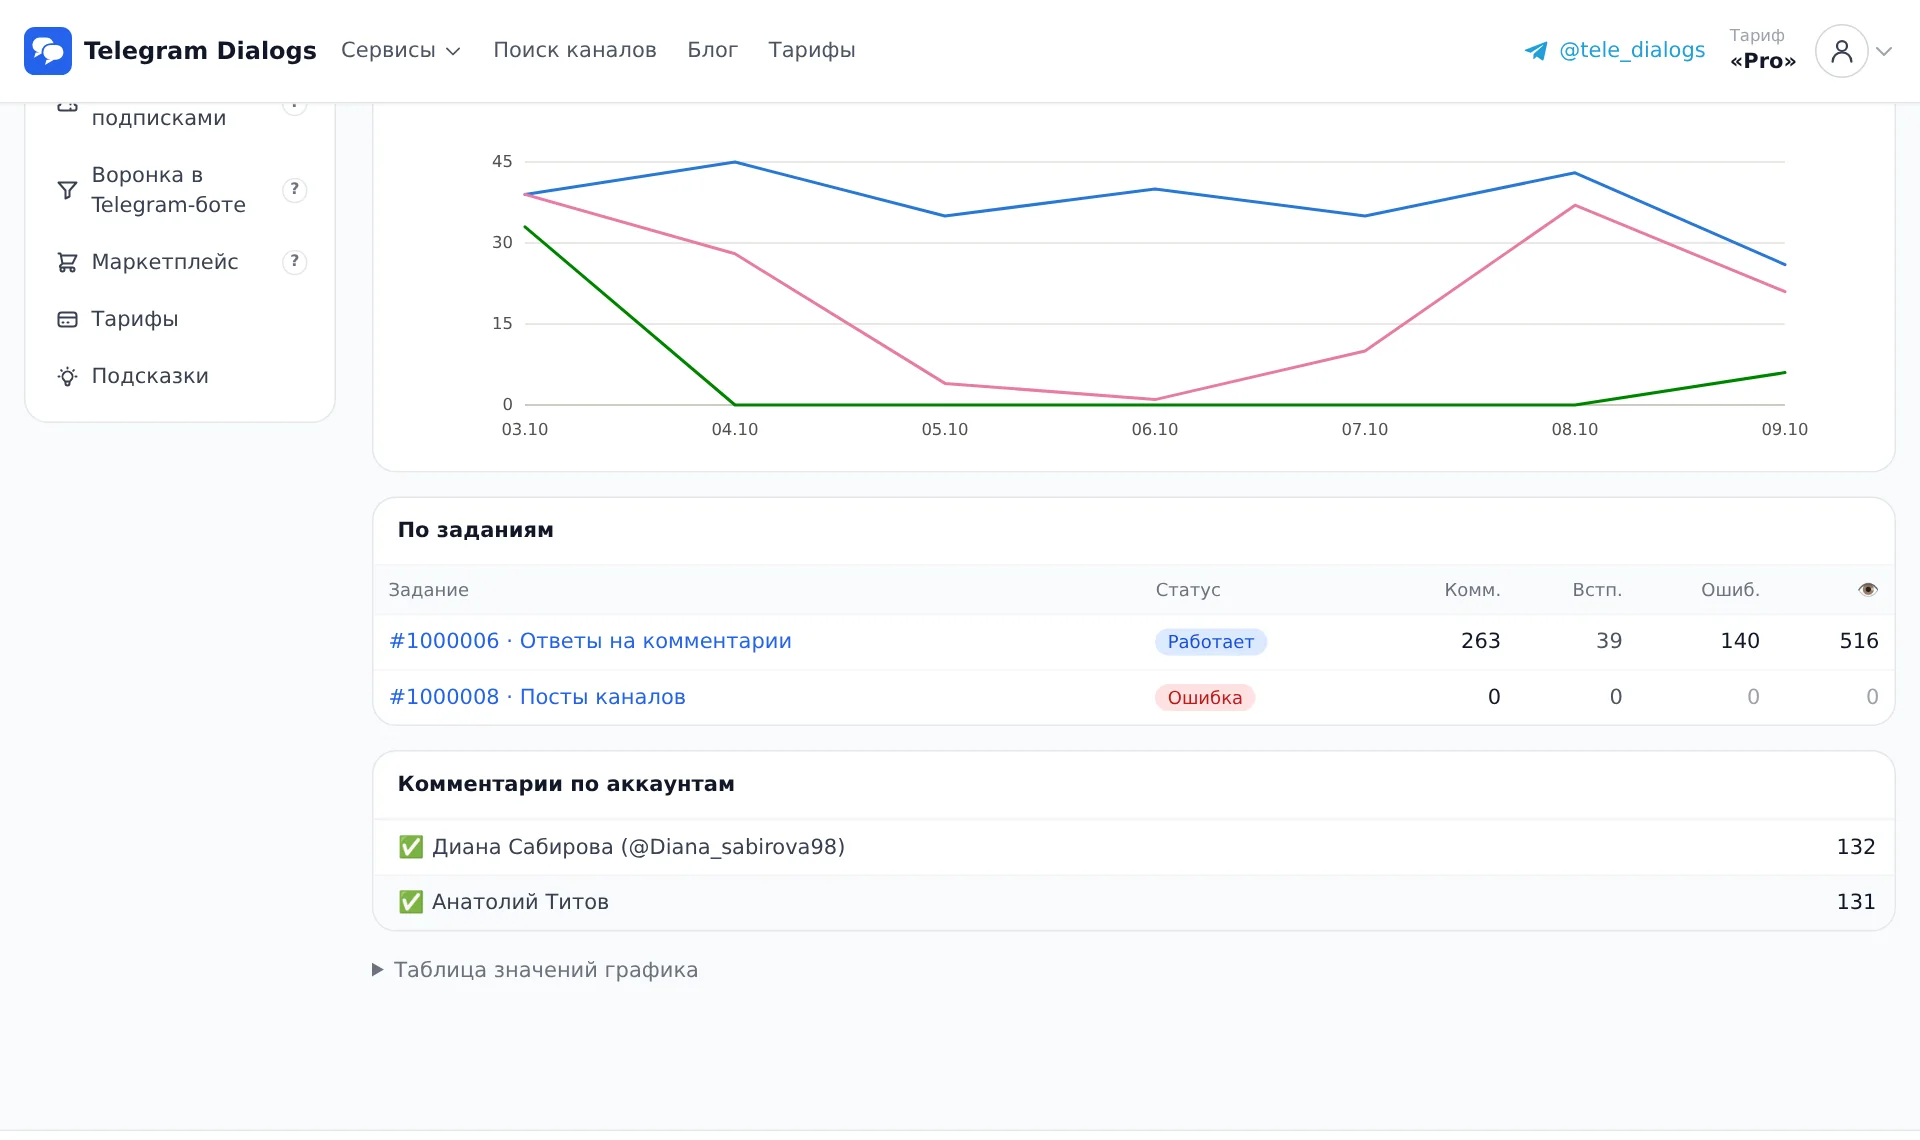Click Telegram Dialogs brand name link
1920x1140 pixels.
click(200, 51)
